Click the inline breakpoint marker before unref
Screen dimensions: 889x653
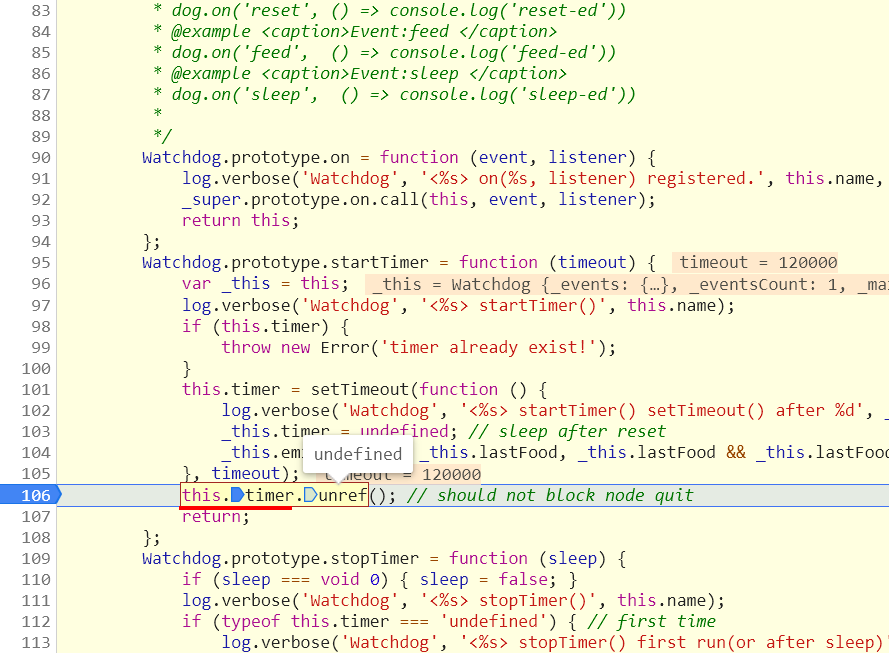(x=311, y=495)
